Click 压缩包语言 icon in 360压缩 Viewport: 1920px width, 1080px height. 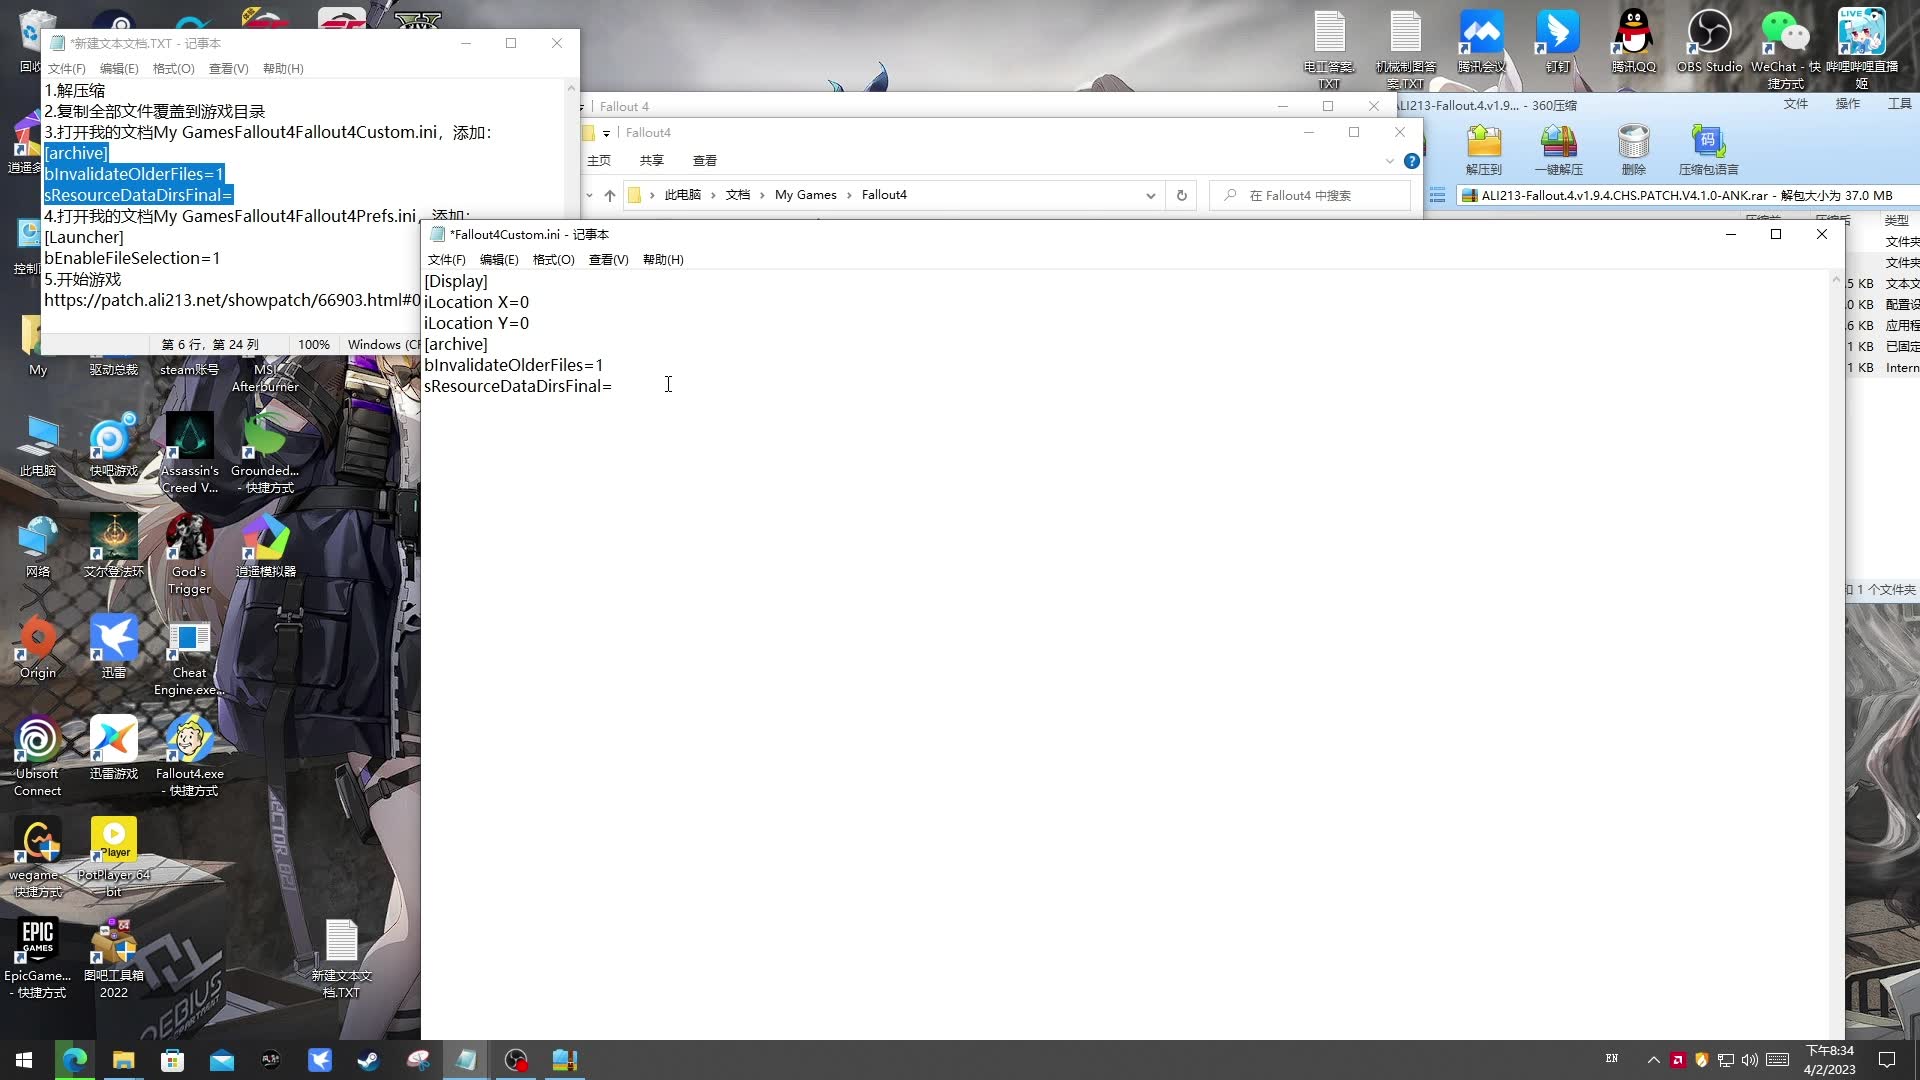(1708, 150)
